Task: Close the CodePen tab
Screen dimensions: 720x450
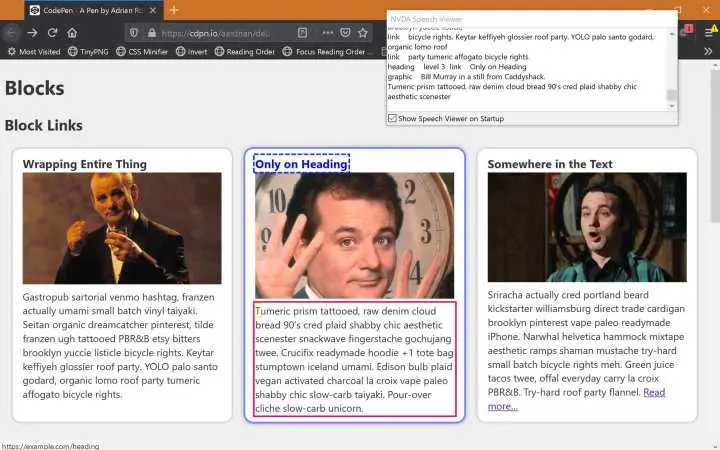Action: (153, 10)
